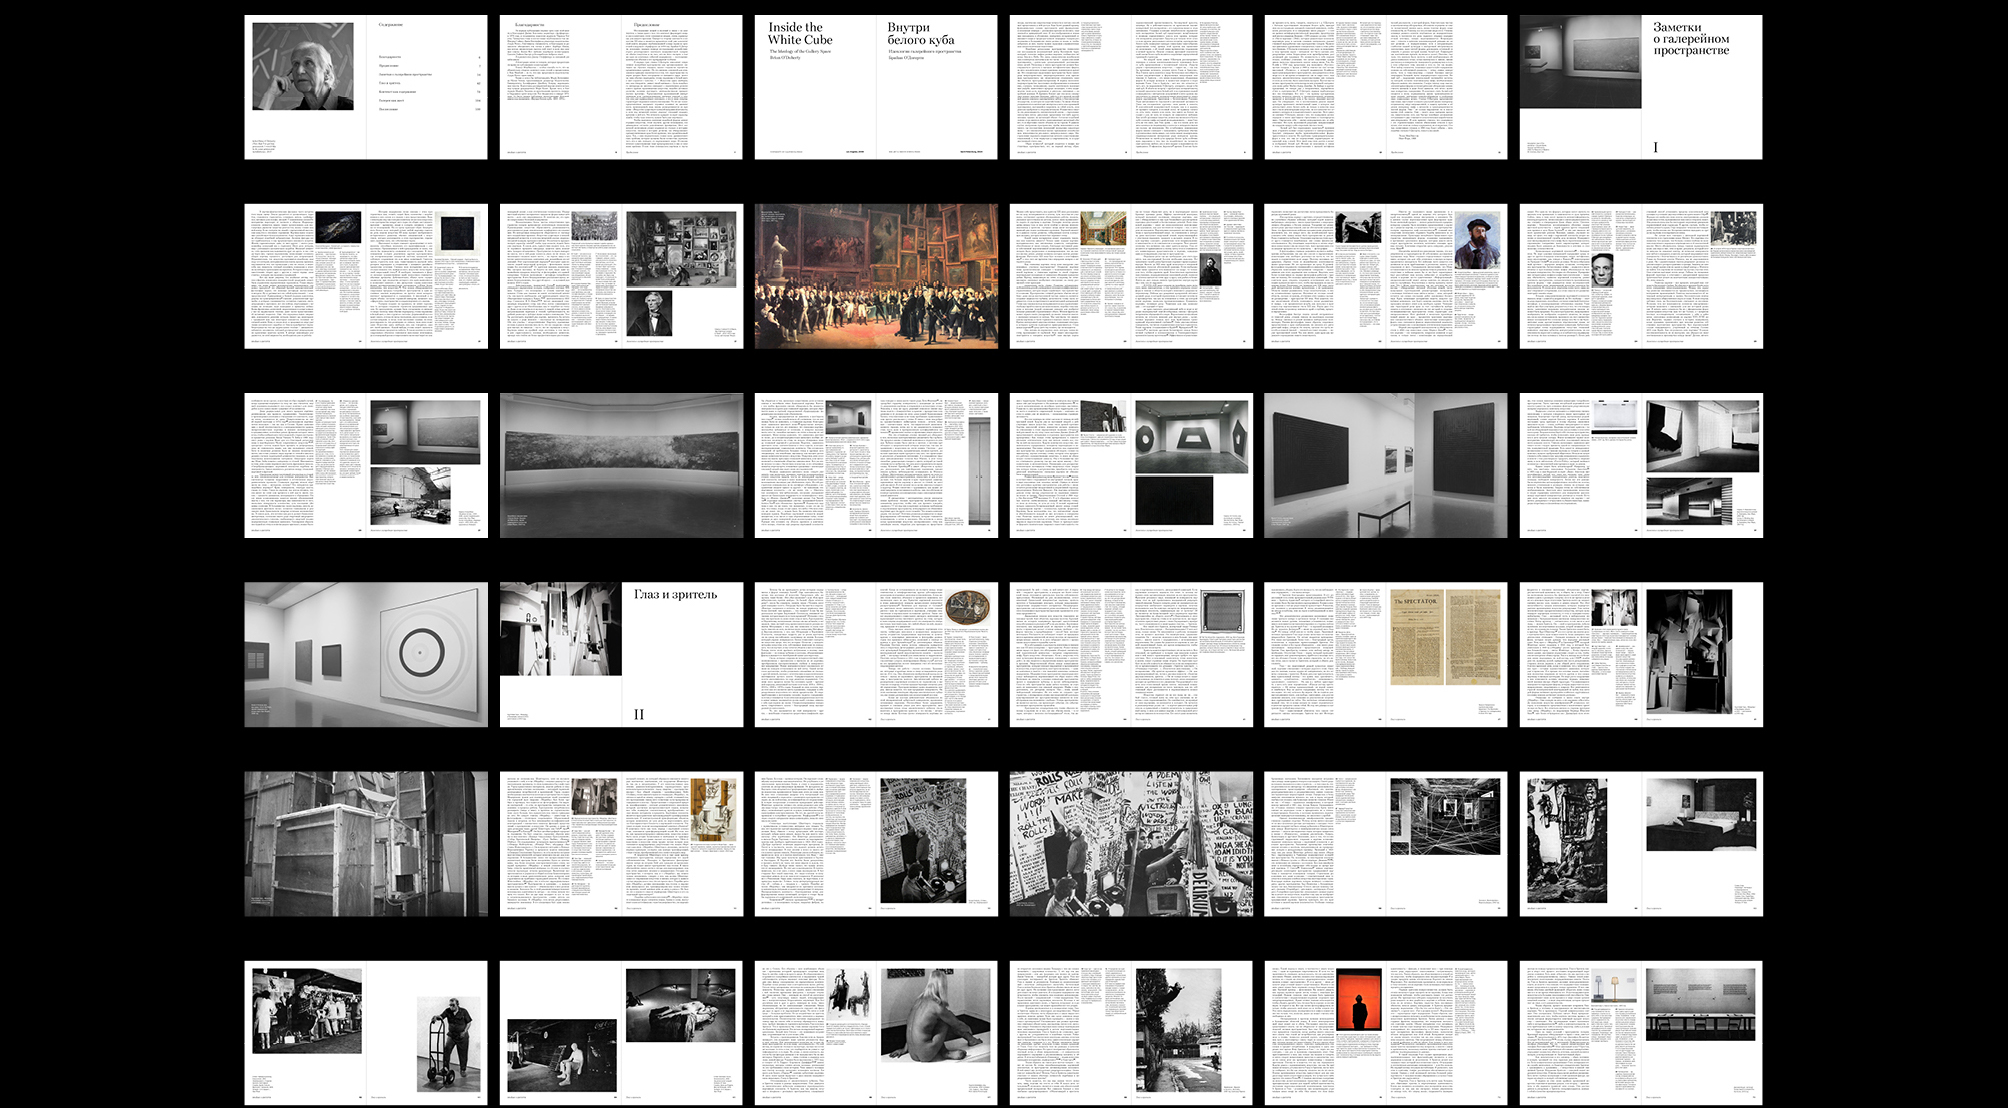Click the last spread with wall-mounted shelf display

(x=1640, y=1033)
